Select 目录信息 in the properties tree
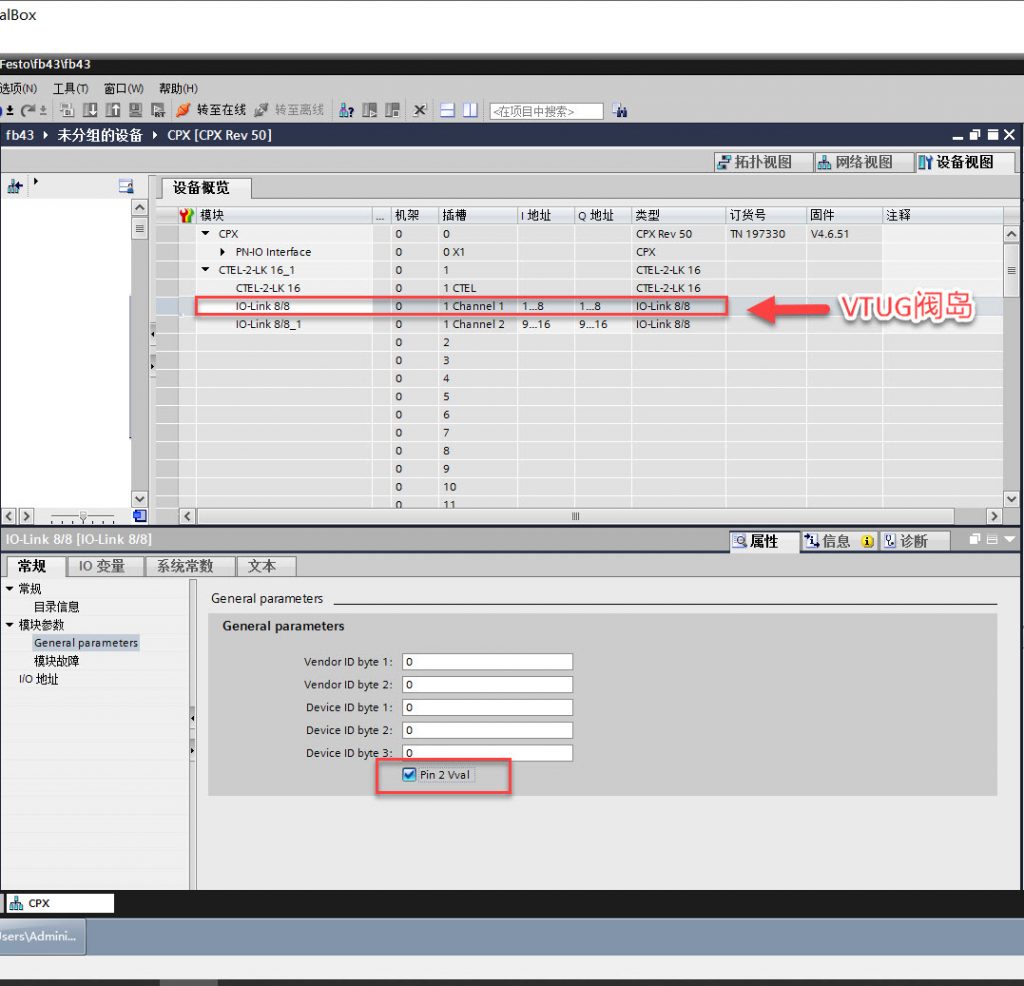This screenshot has height=986, width=1024. pos(56,607)
